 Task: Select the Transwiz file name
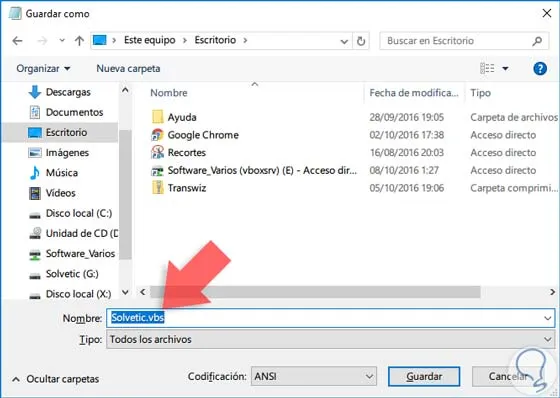[187, 188]
